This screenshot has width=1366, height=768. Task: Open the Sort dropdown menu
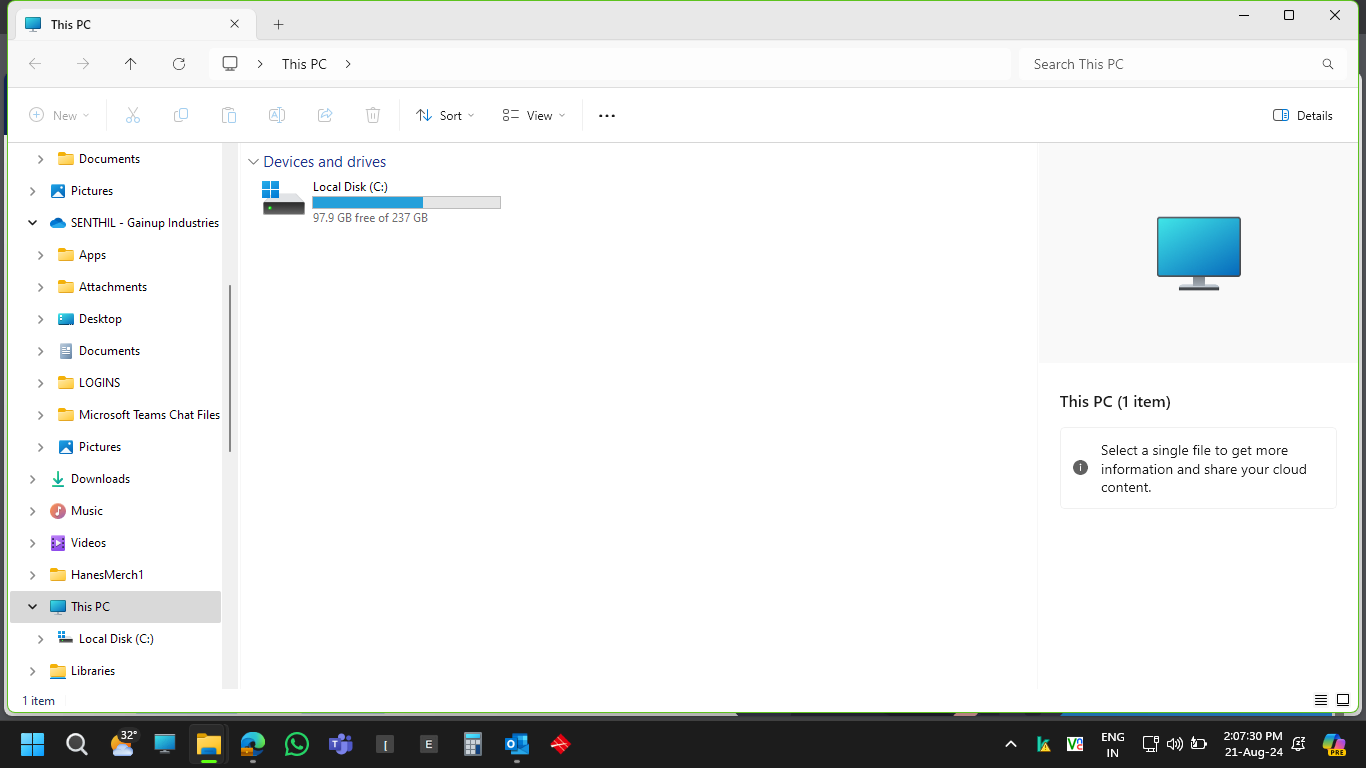[x=446, y=116]
